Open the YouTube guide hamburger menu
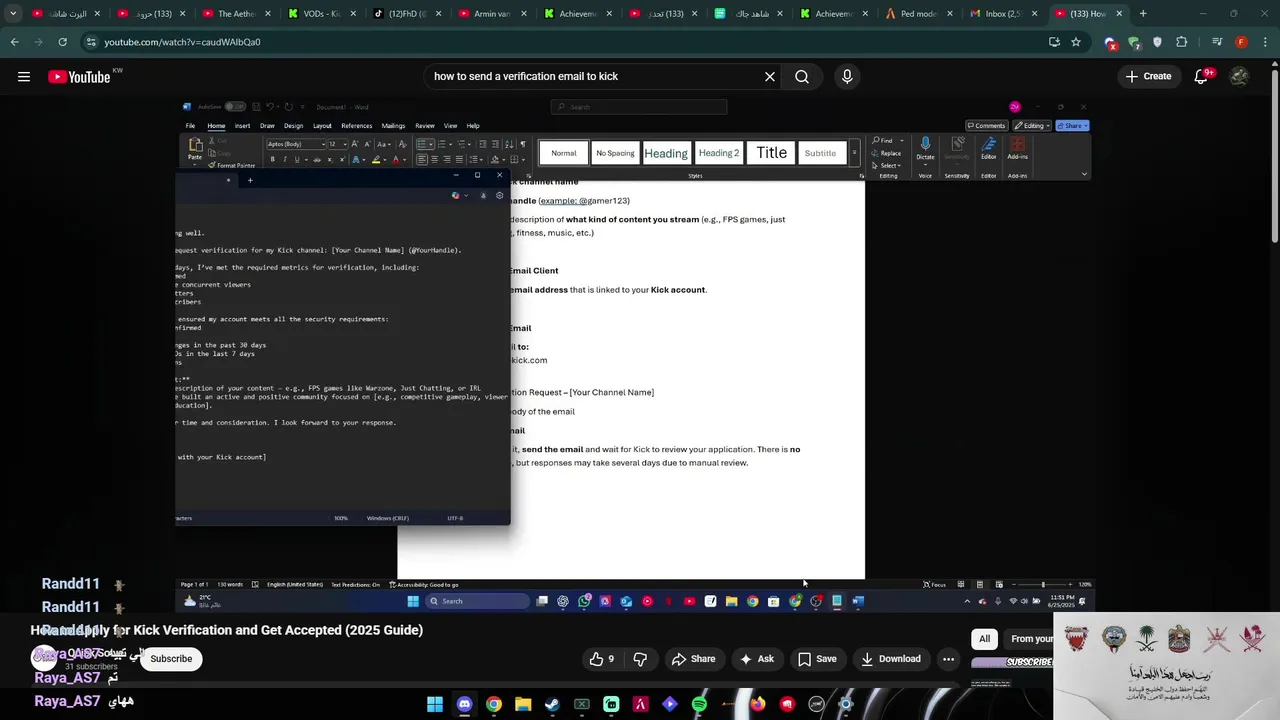This screenshot has width=1280, height=720. 24,76
